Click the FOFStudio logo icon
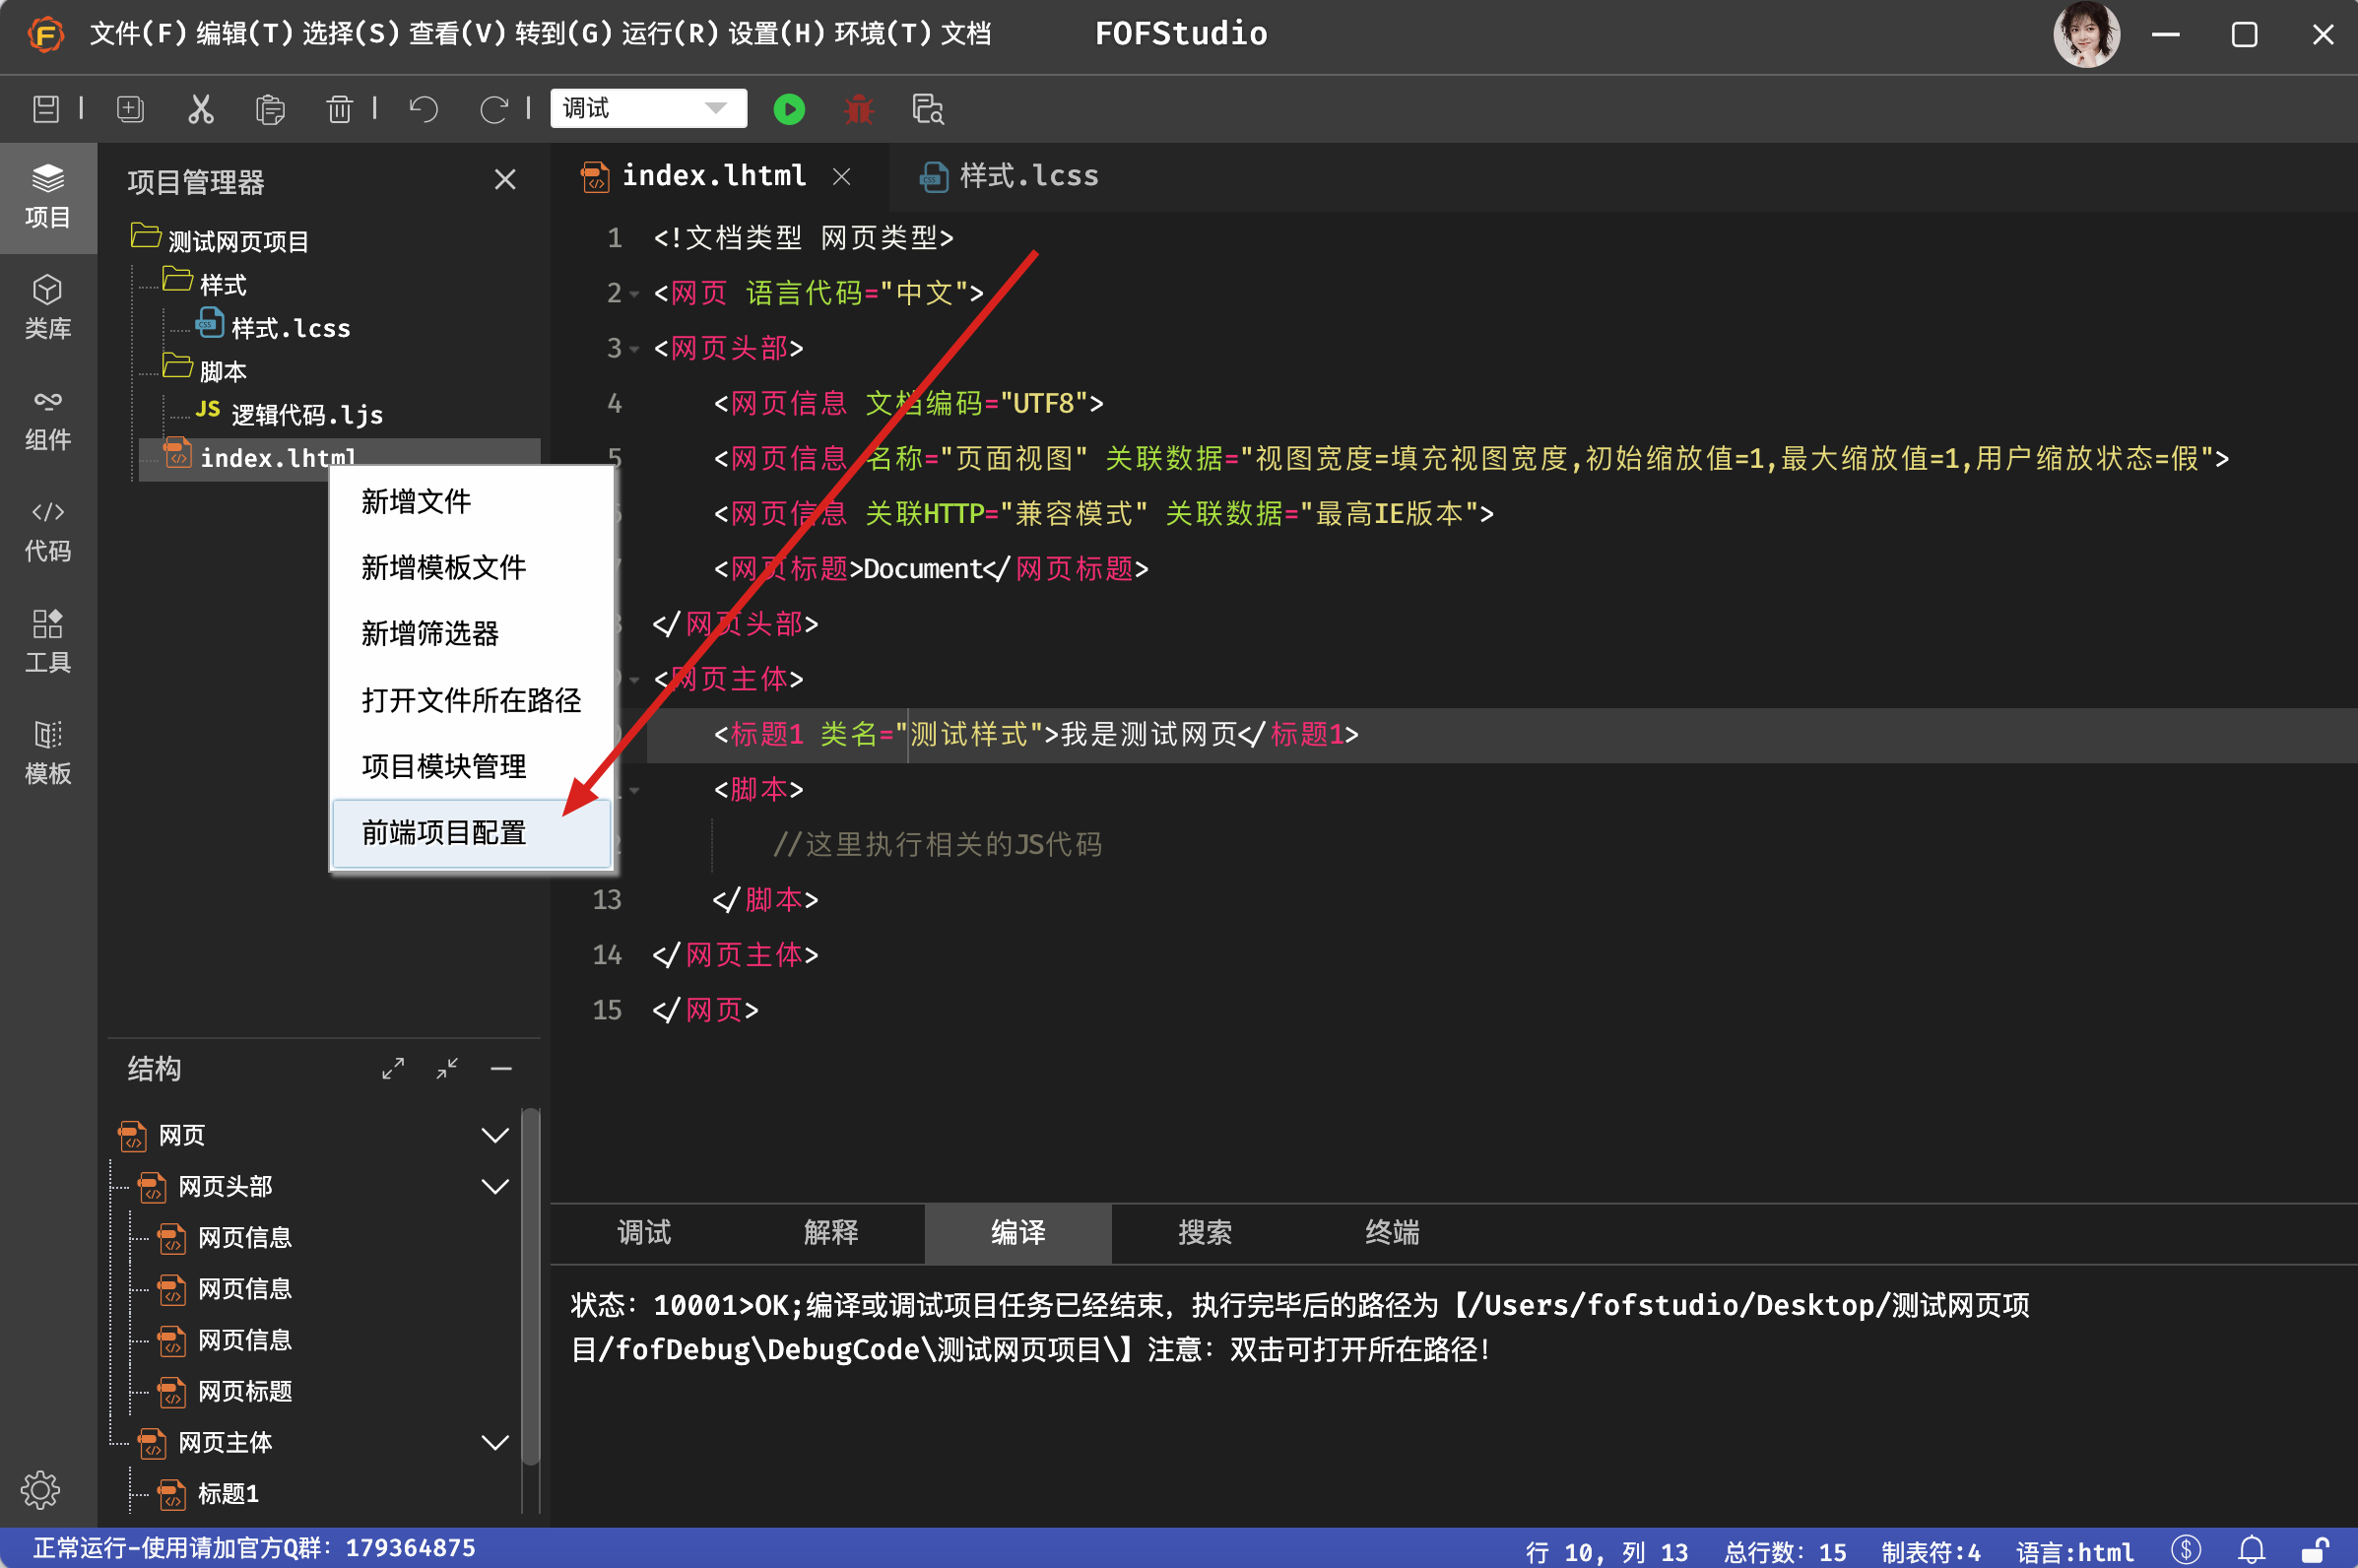 46,34
